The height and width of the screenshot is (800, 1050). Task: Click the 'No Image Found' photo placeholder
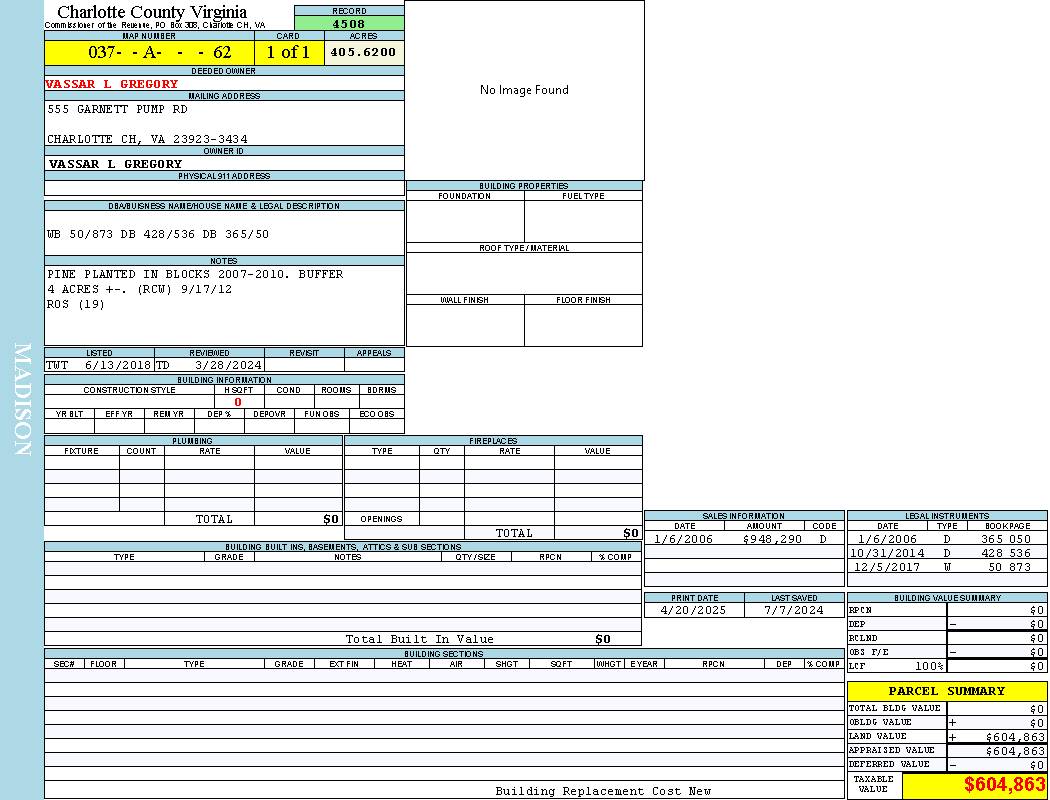click(x=524, y=90)
